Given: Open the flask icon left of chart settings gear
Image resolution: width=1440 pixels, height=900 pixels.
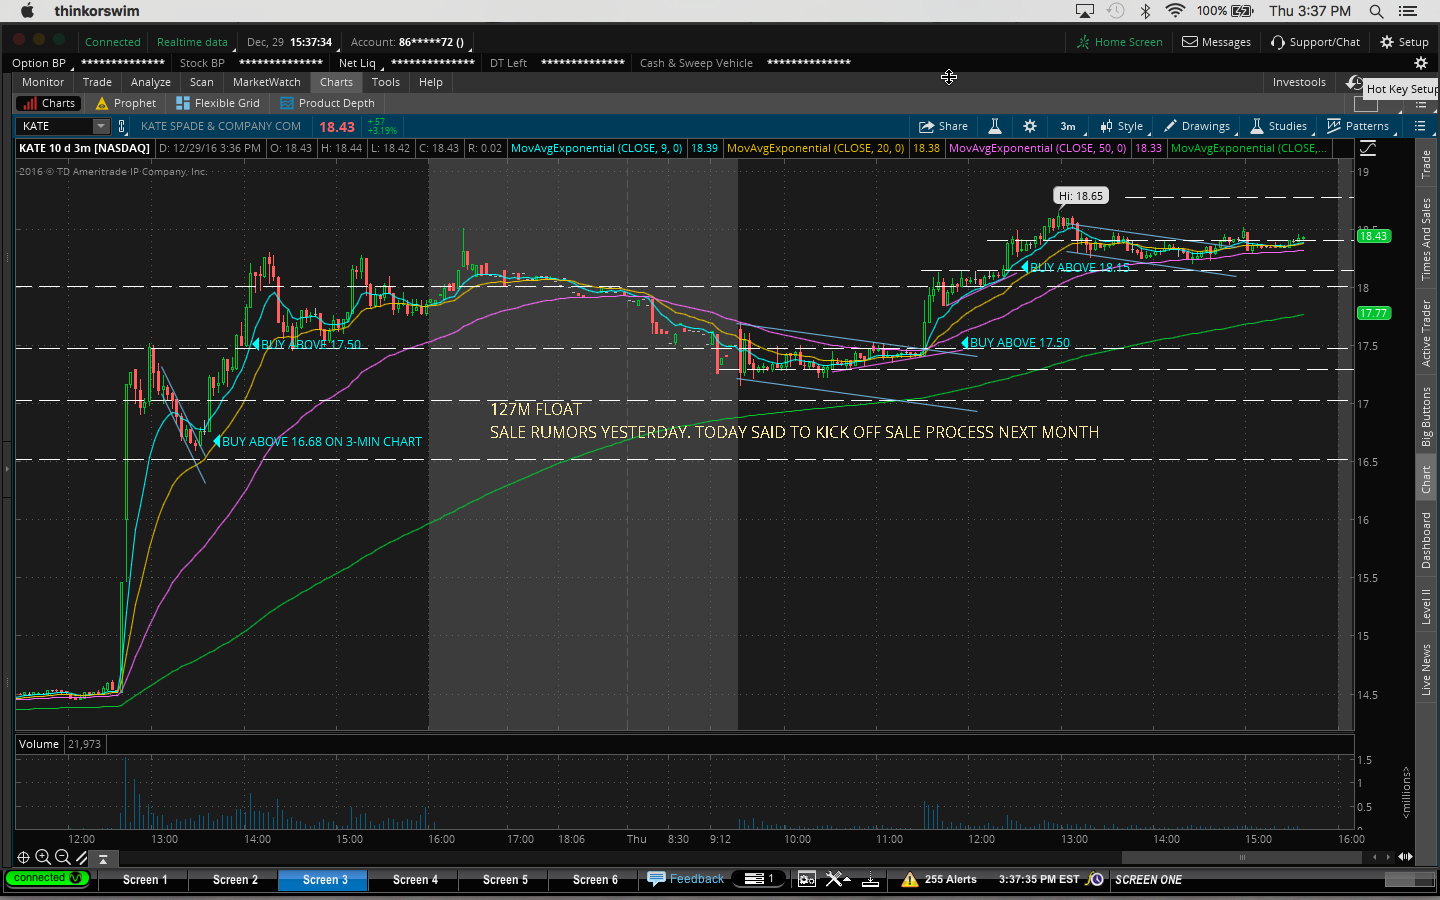Looking at the screenshot, I should point(995,126).
